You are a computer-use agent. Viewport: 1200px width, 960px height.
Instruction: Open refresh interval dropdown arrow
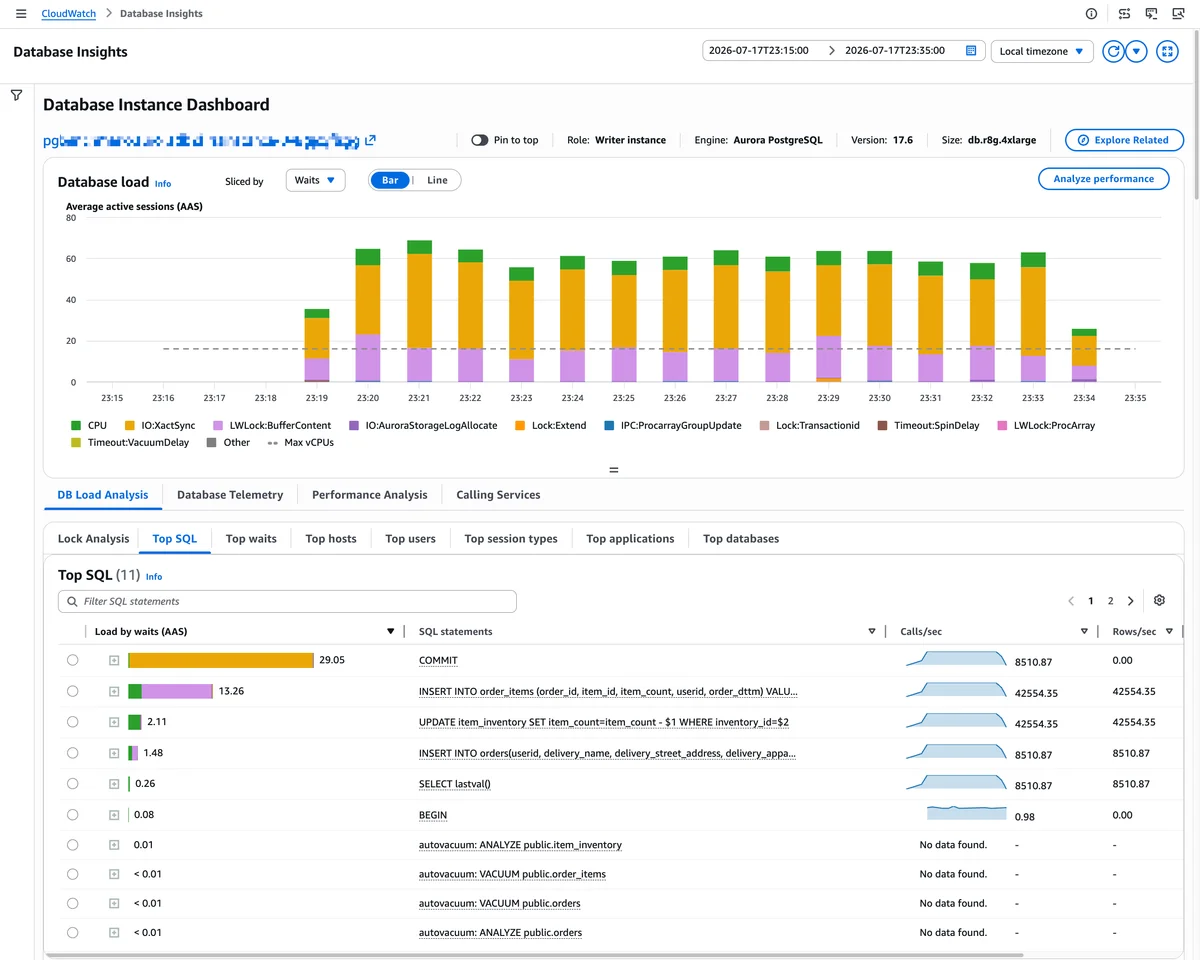click(1136, 51)
